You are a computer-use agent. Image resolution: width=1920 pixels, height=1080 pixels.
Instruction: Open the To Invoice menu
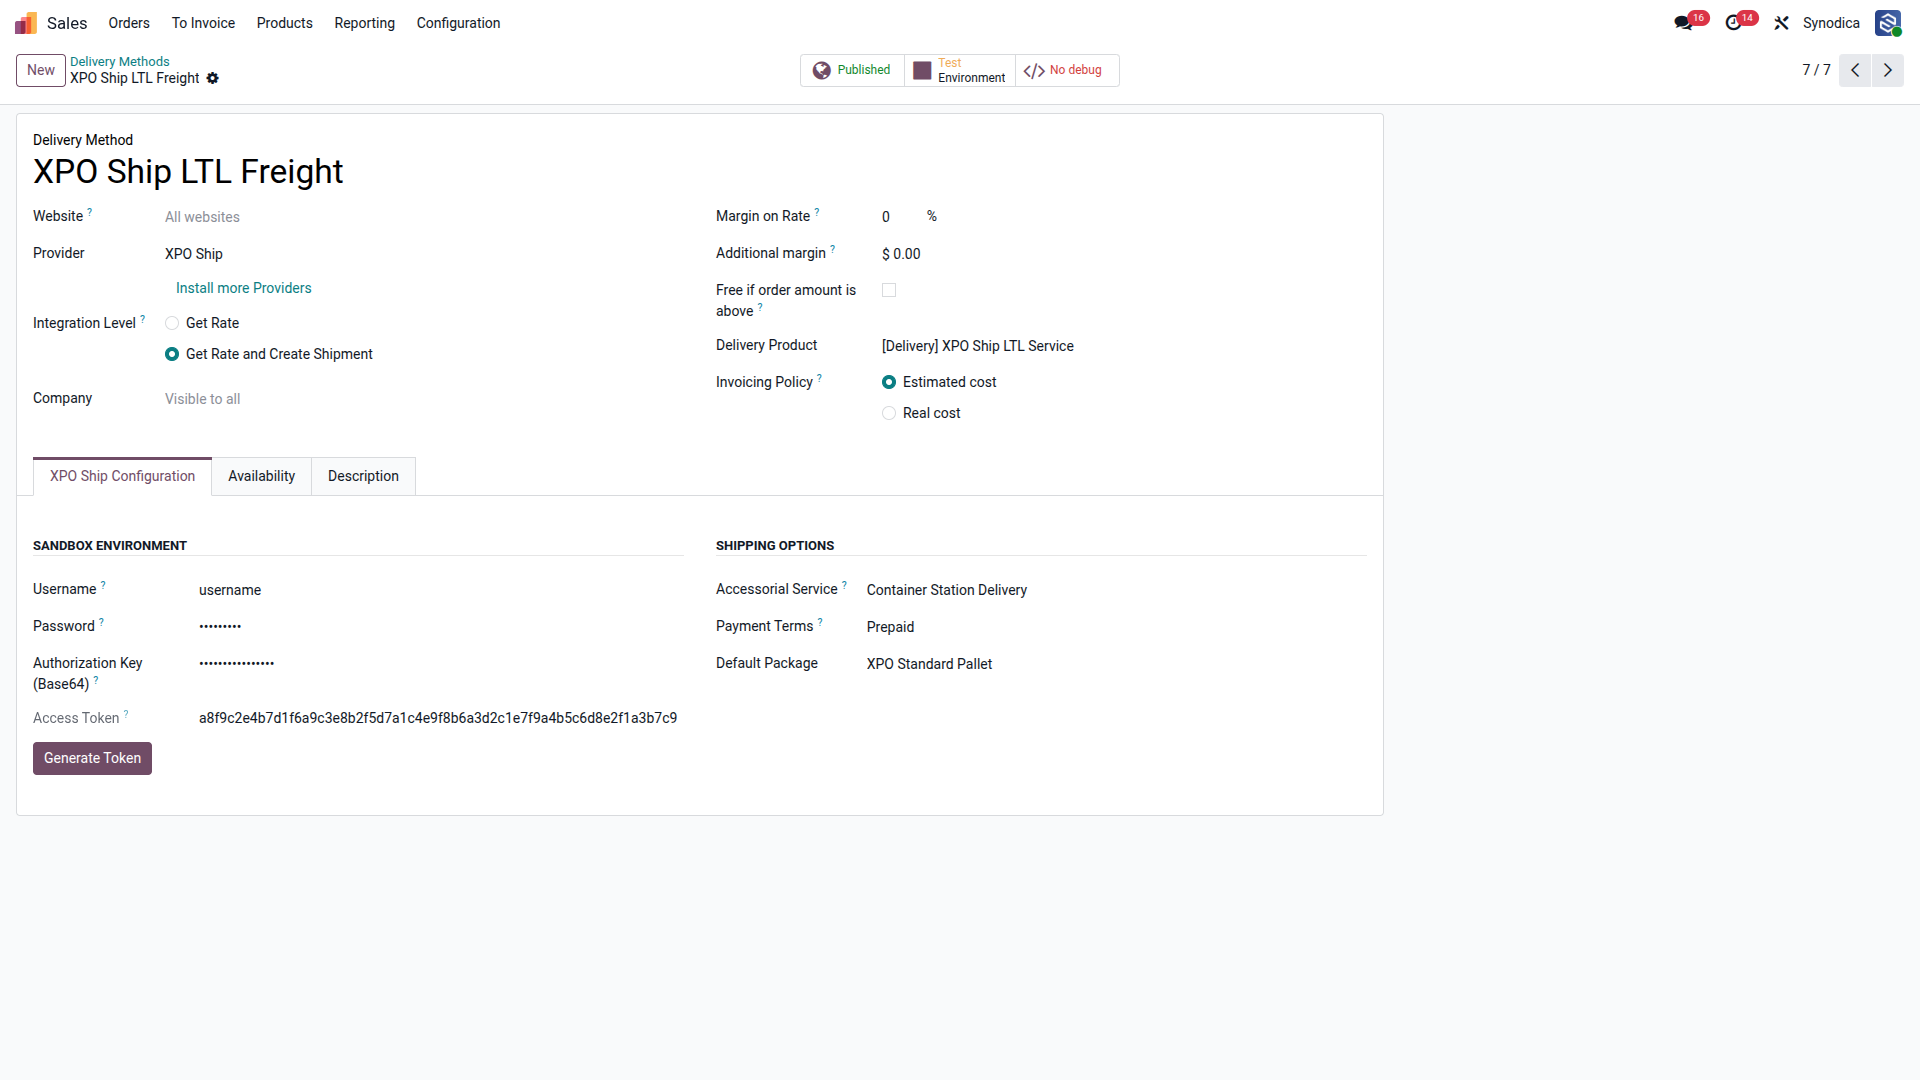pos(203,23)
